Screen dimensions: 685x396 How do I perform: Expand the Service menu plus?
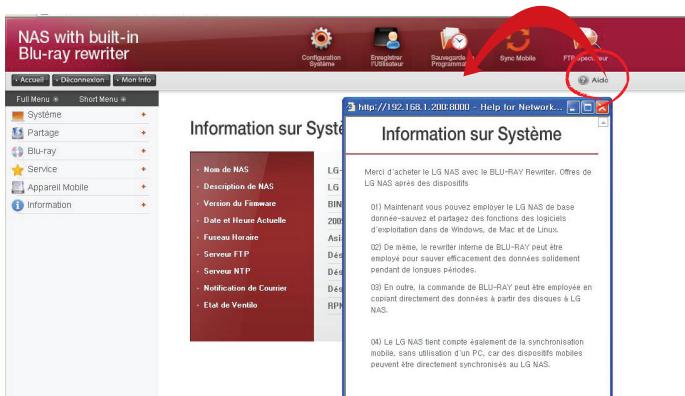tap(143, 169)
